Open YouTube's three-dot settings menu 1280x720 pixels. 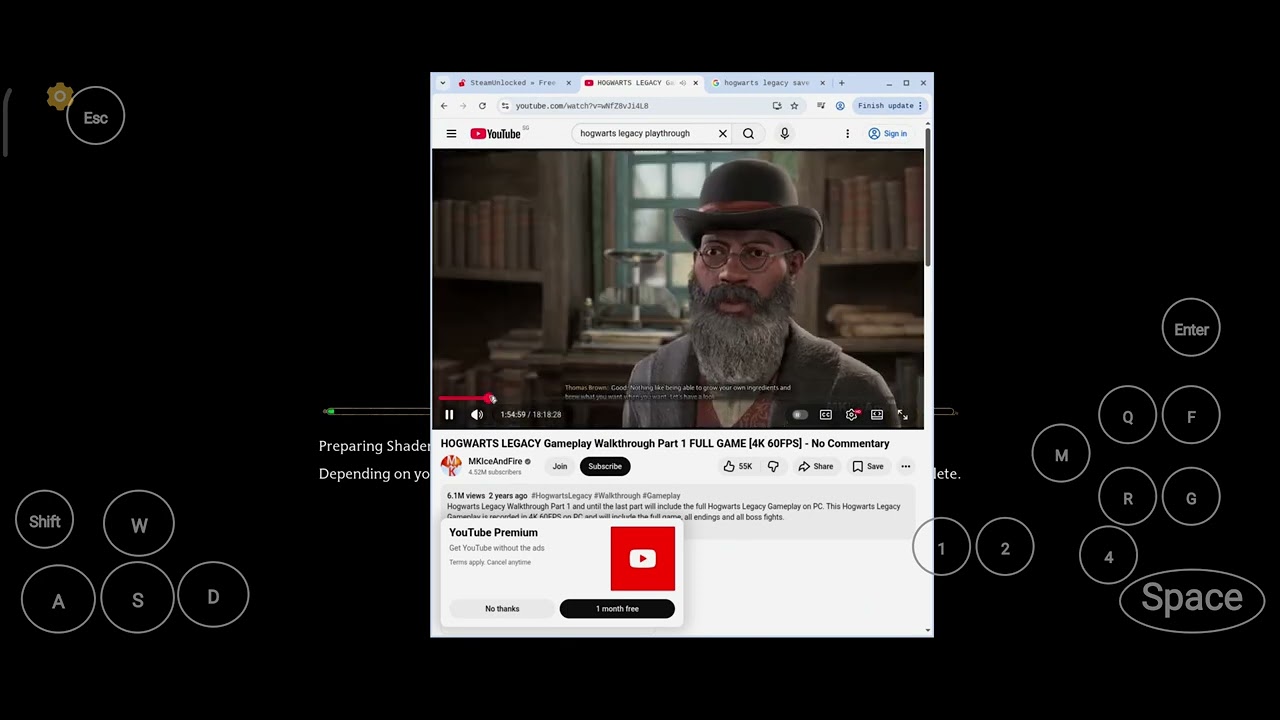coord(847,134)
